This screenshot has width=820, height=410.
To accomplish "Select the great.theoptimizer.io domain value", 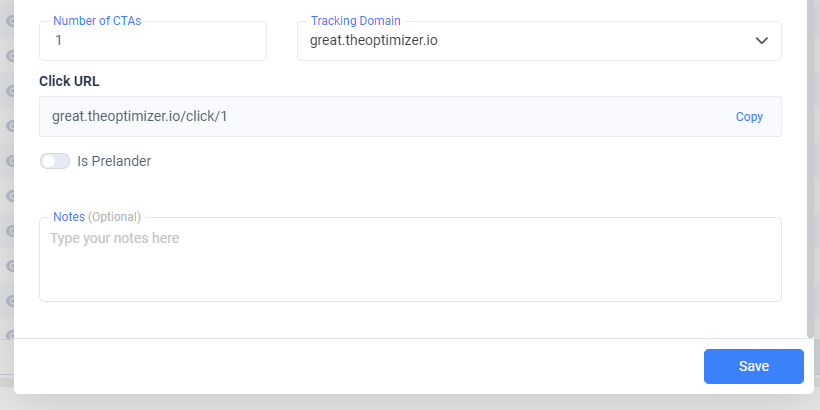I will click(374, 41).
